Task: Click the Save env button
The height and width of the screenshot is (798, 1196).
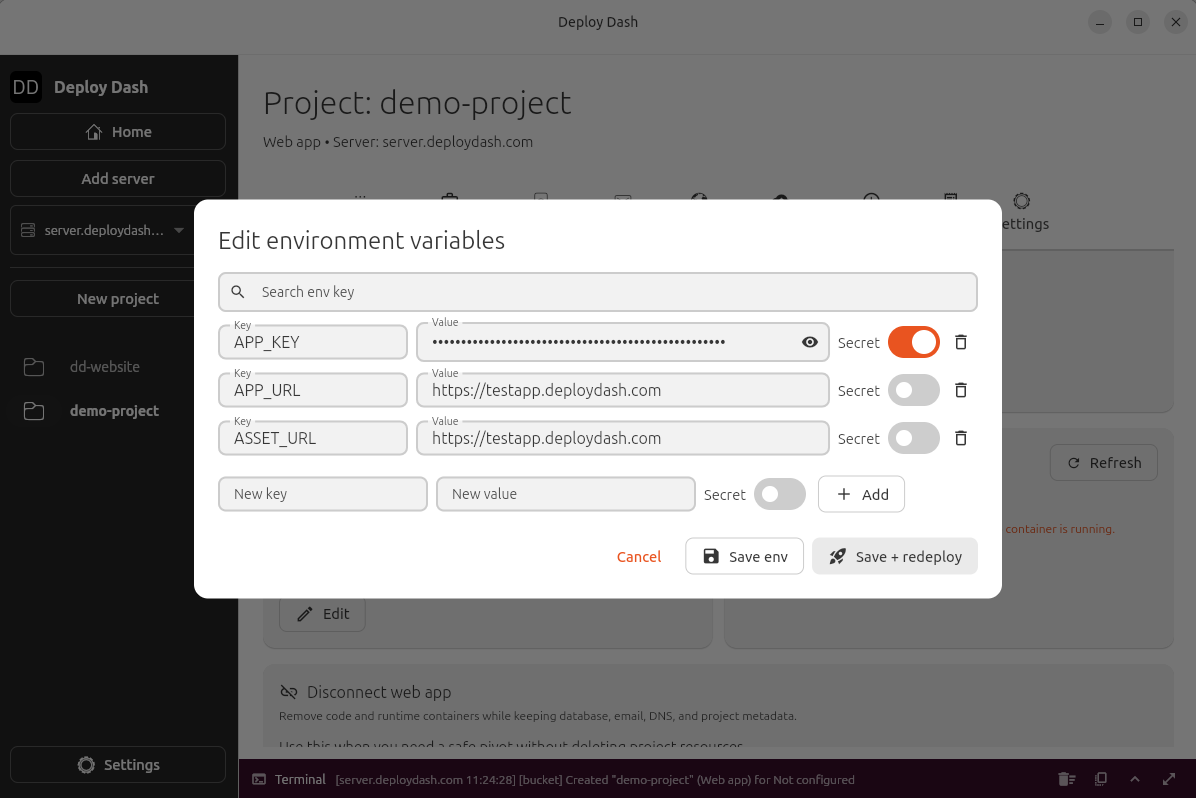Action: tap(744, 556)
